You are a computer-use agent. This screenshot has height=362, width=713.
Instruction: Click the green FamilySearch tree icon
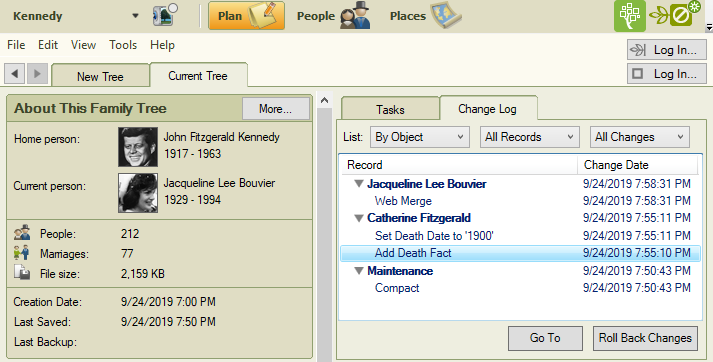630,16
